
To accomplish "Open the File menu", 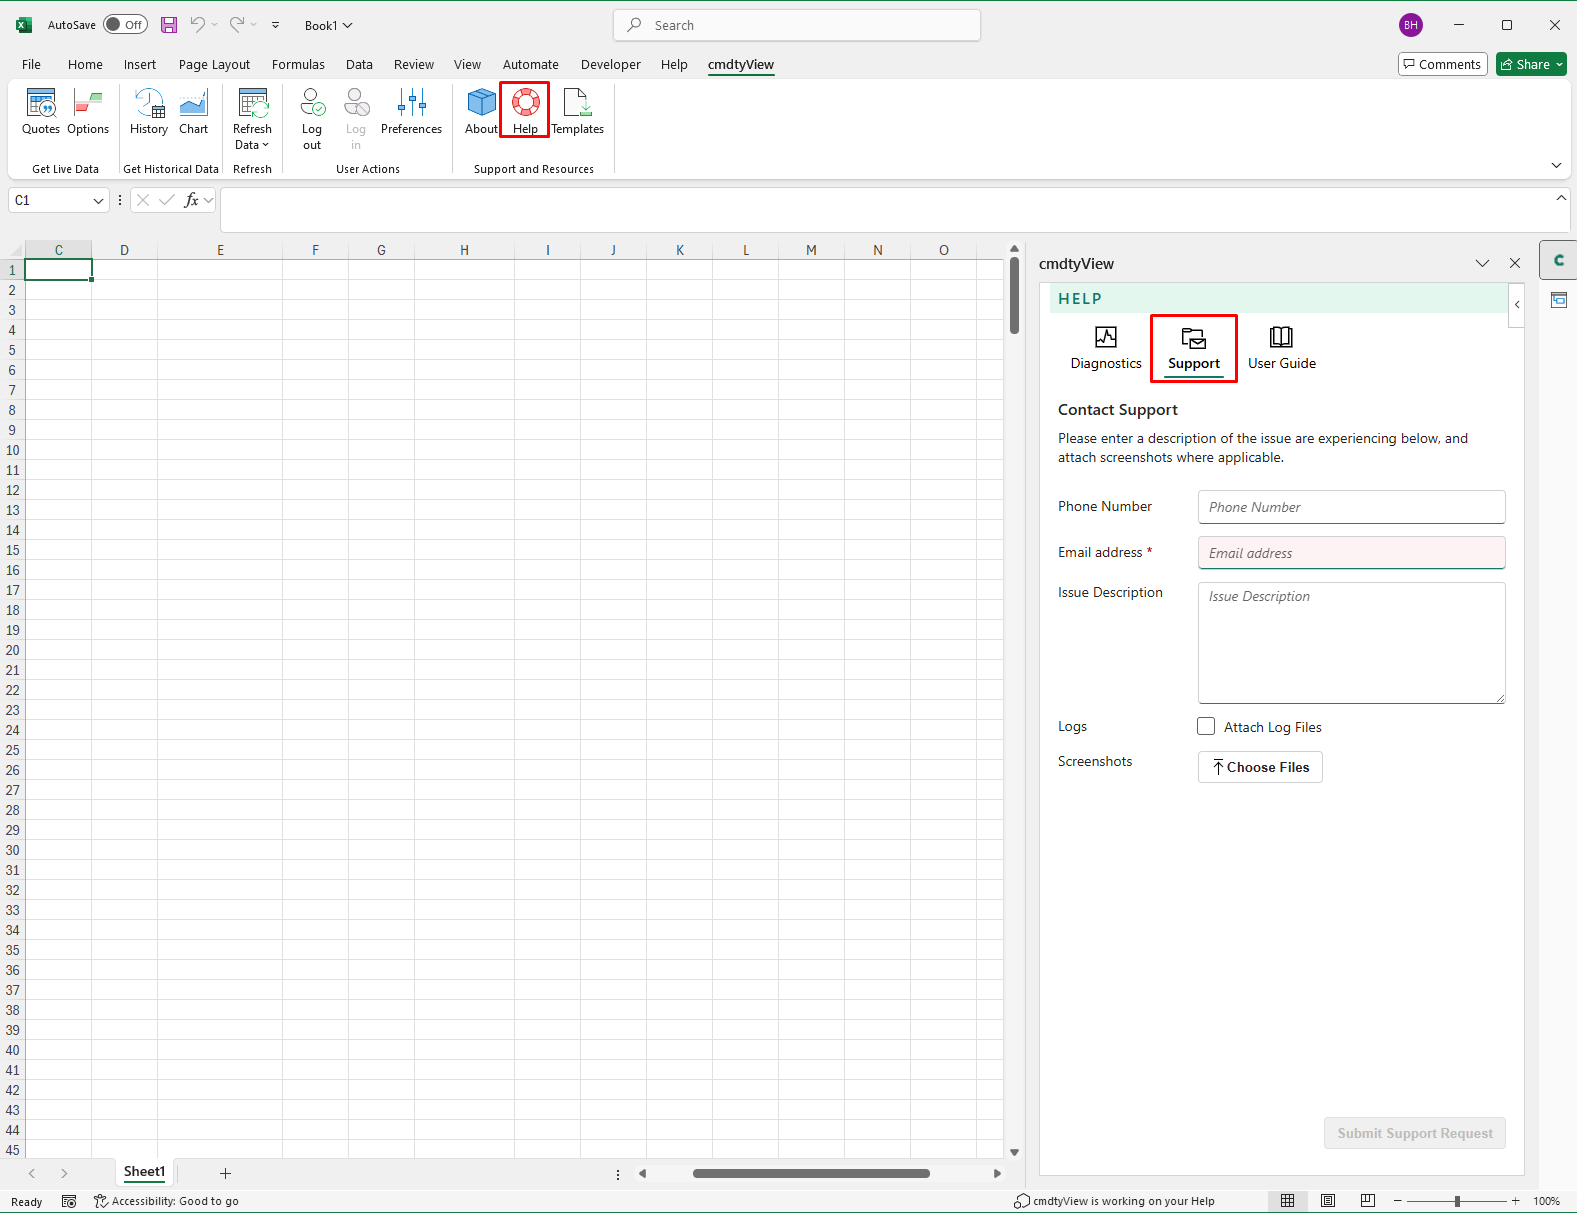I will pyautogui.click(x=32, y=64).
